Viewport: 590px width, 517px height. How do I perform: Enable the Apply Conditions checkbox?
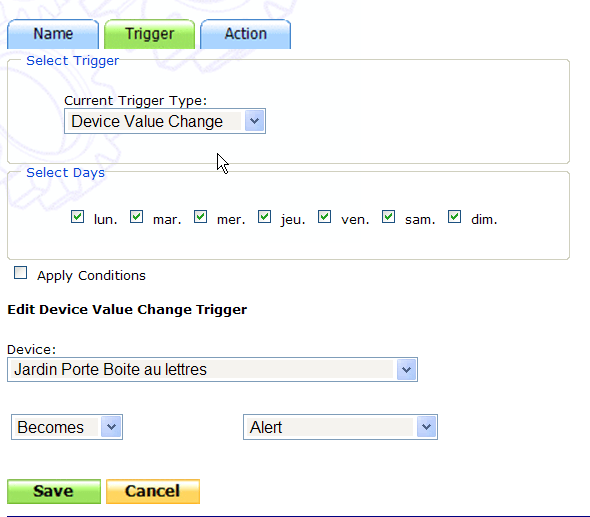coord(20,273)
